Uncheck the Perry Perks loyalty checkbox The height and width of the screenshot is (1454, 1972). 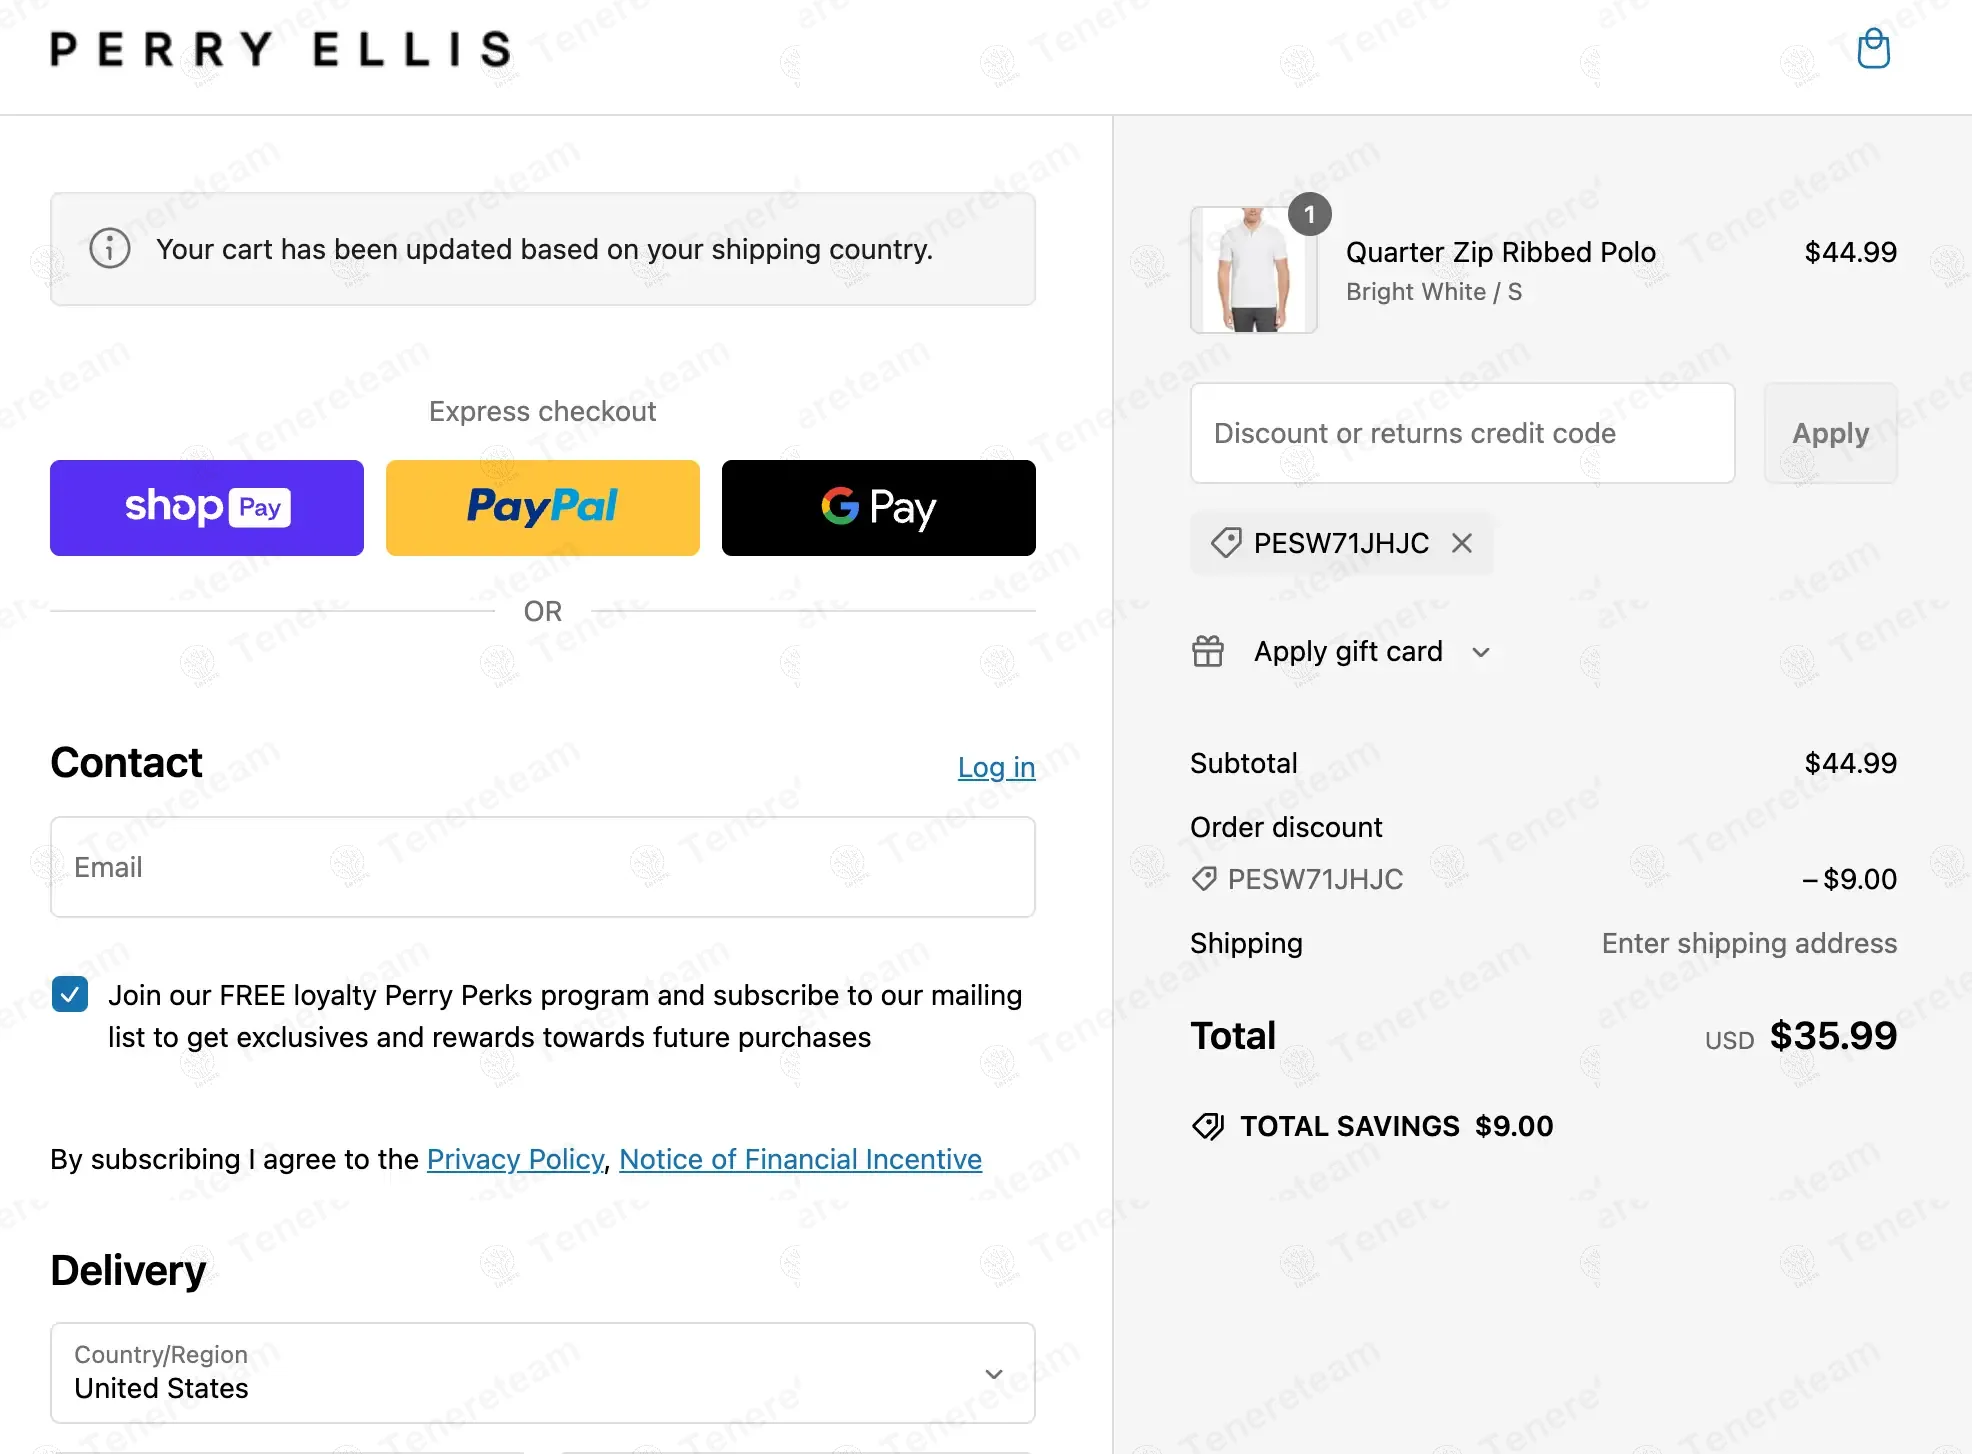pyautogui.click(x=70, y=994)
